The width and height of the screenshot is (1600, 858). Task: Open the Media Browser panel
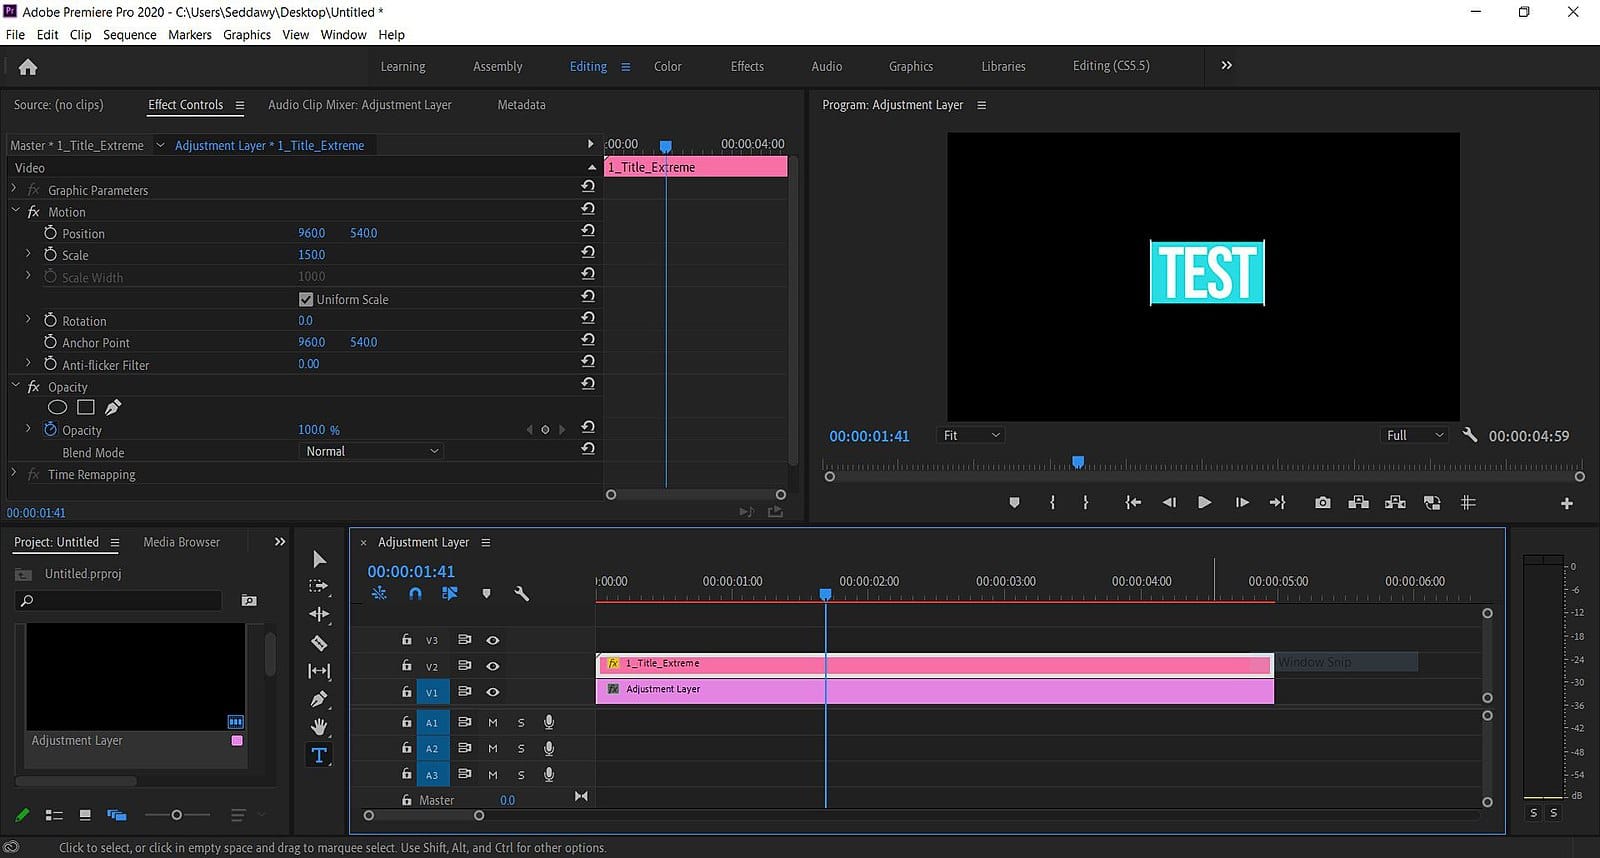coord(181,542)
